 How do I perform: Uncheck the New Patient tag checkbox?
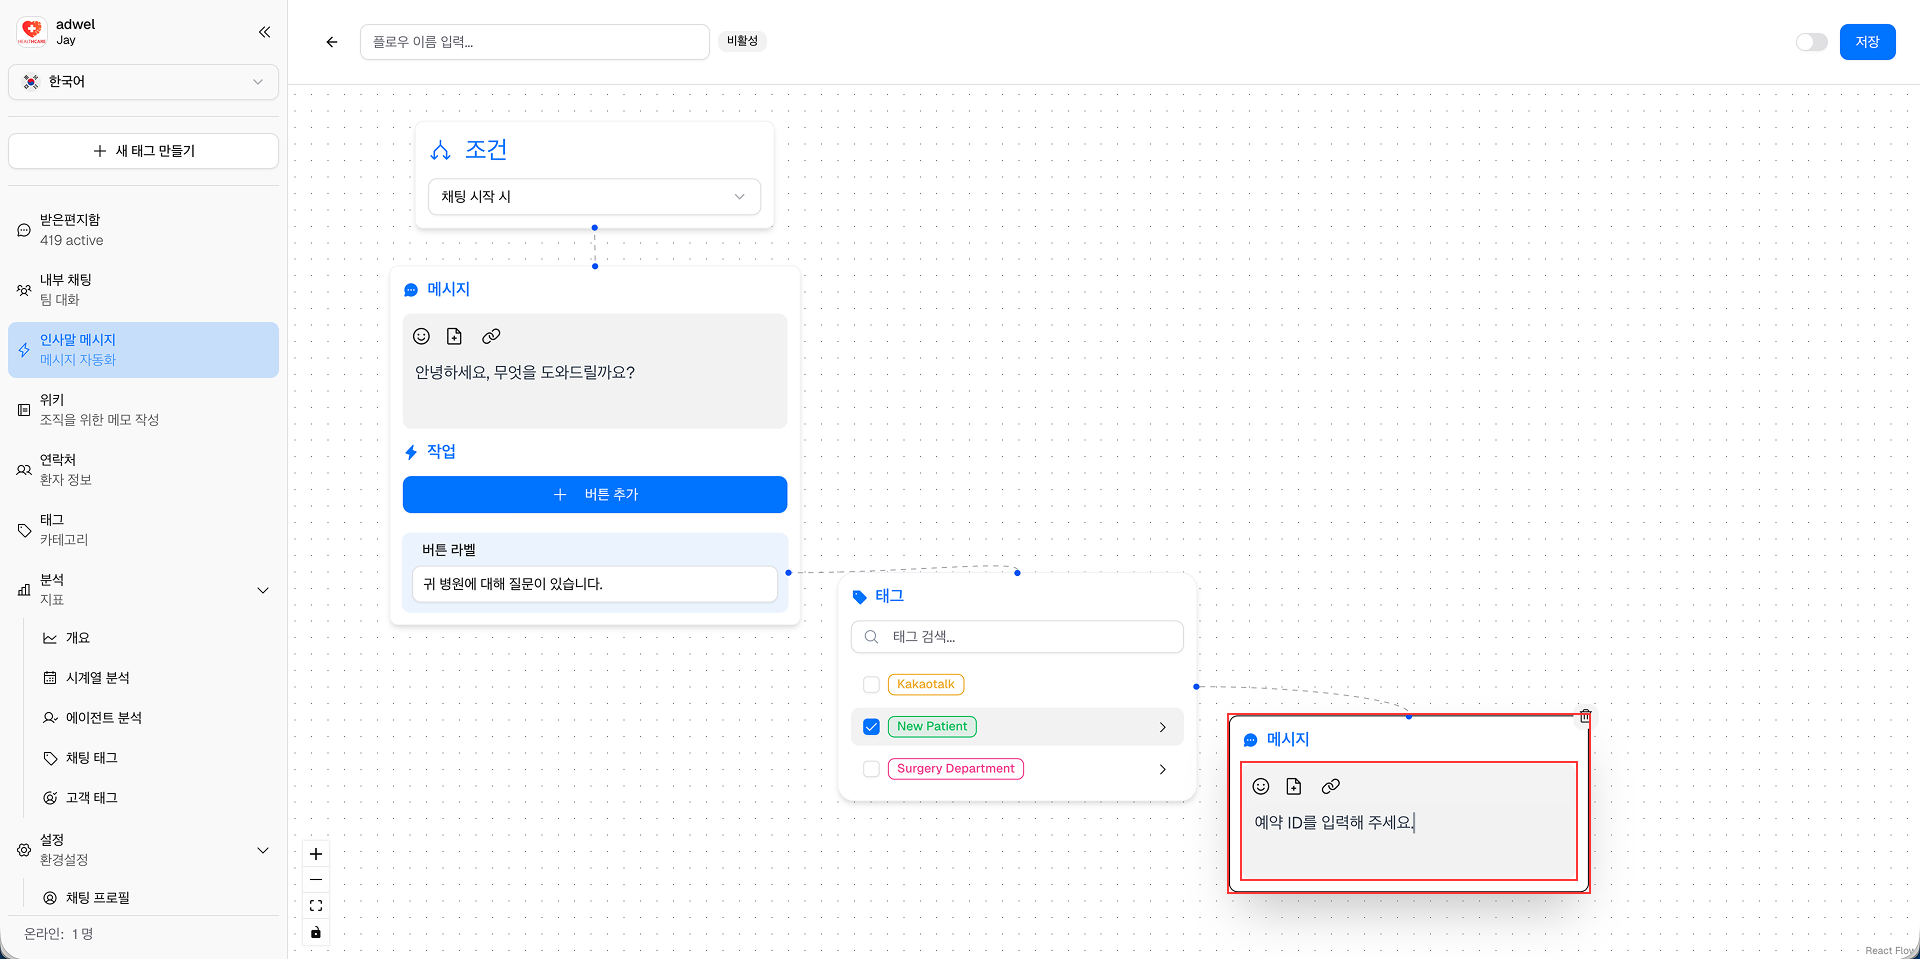point(871,727)
